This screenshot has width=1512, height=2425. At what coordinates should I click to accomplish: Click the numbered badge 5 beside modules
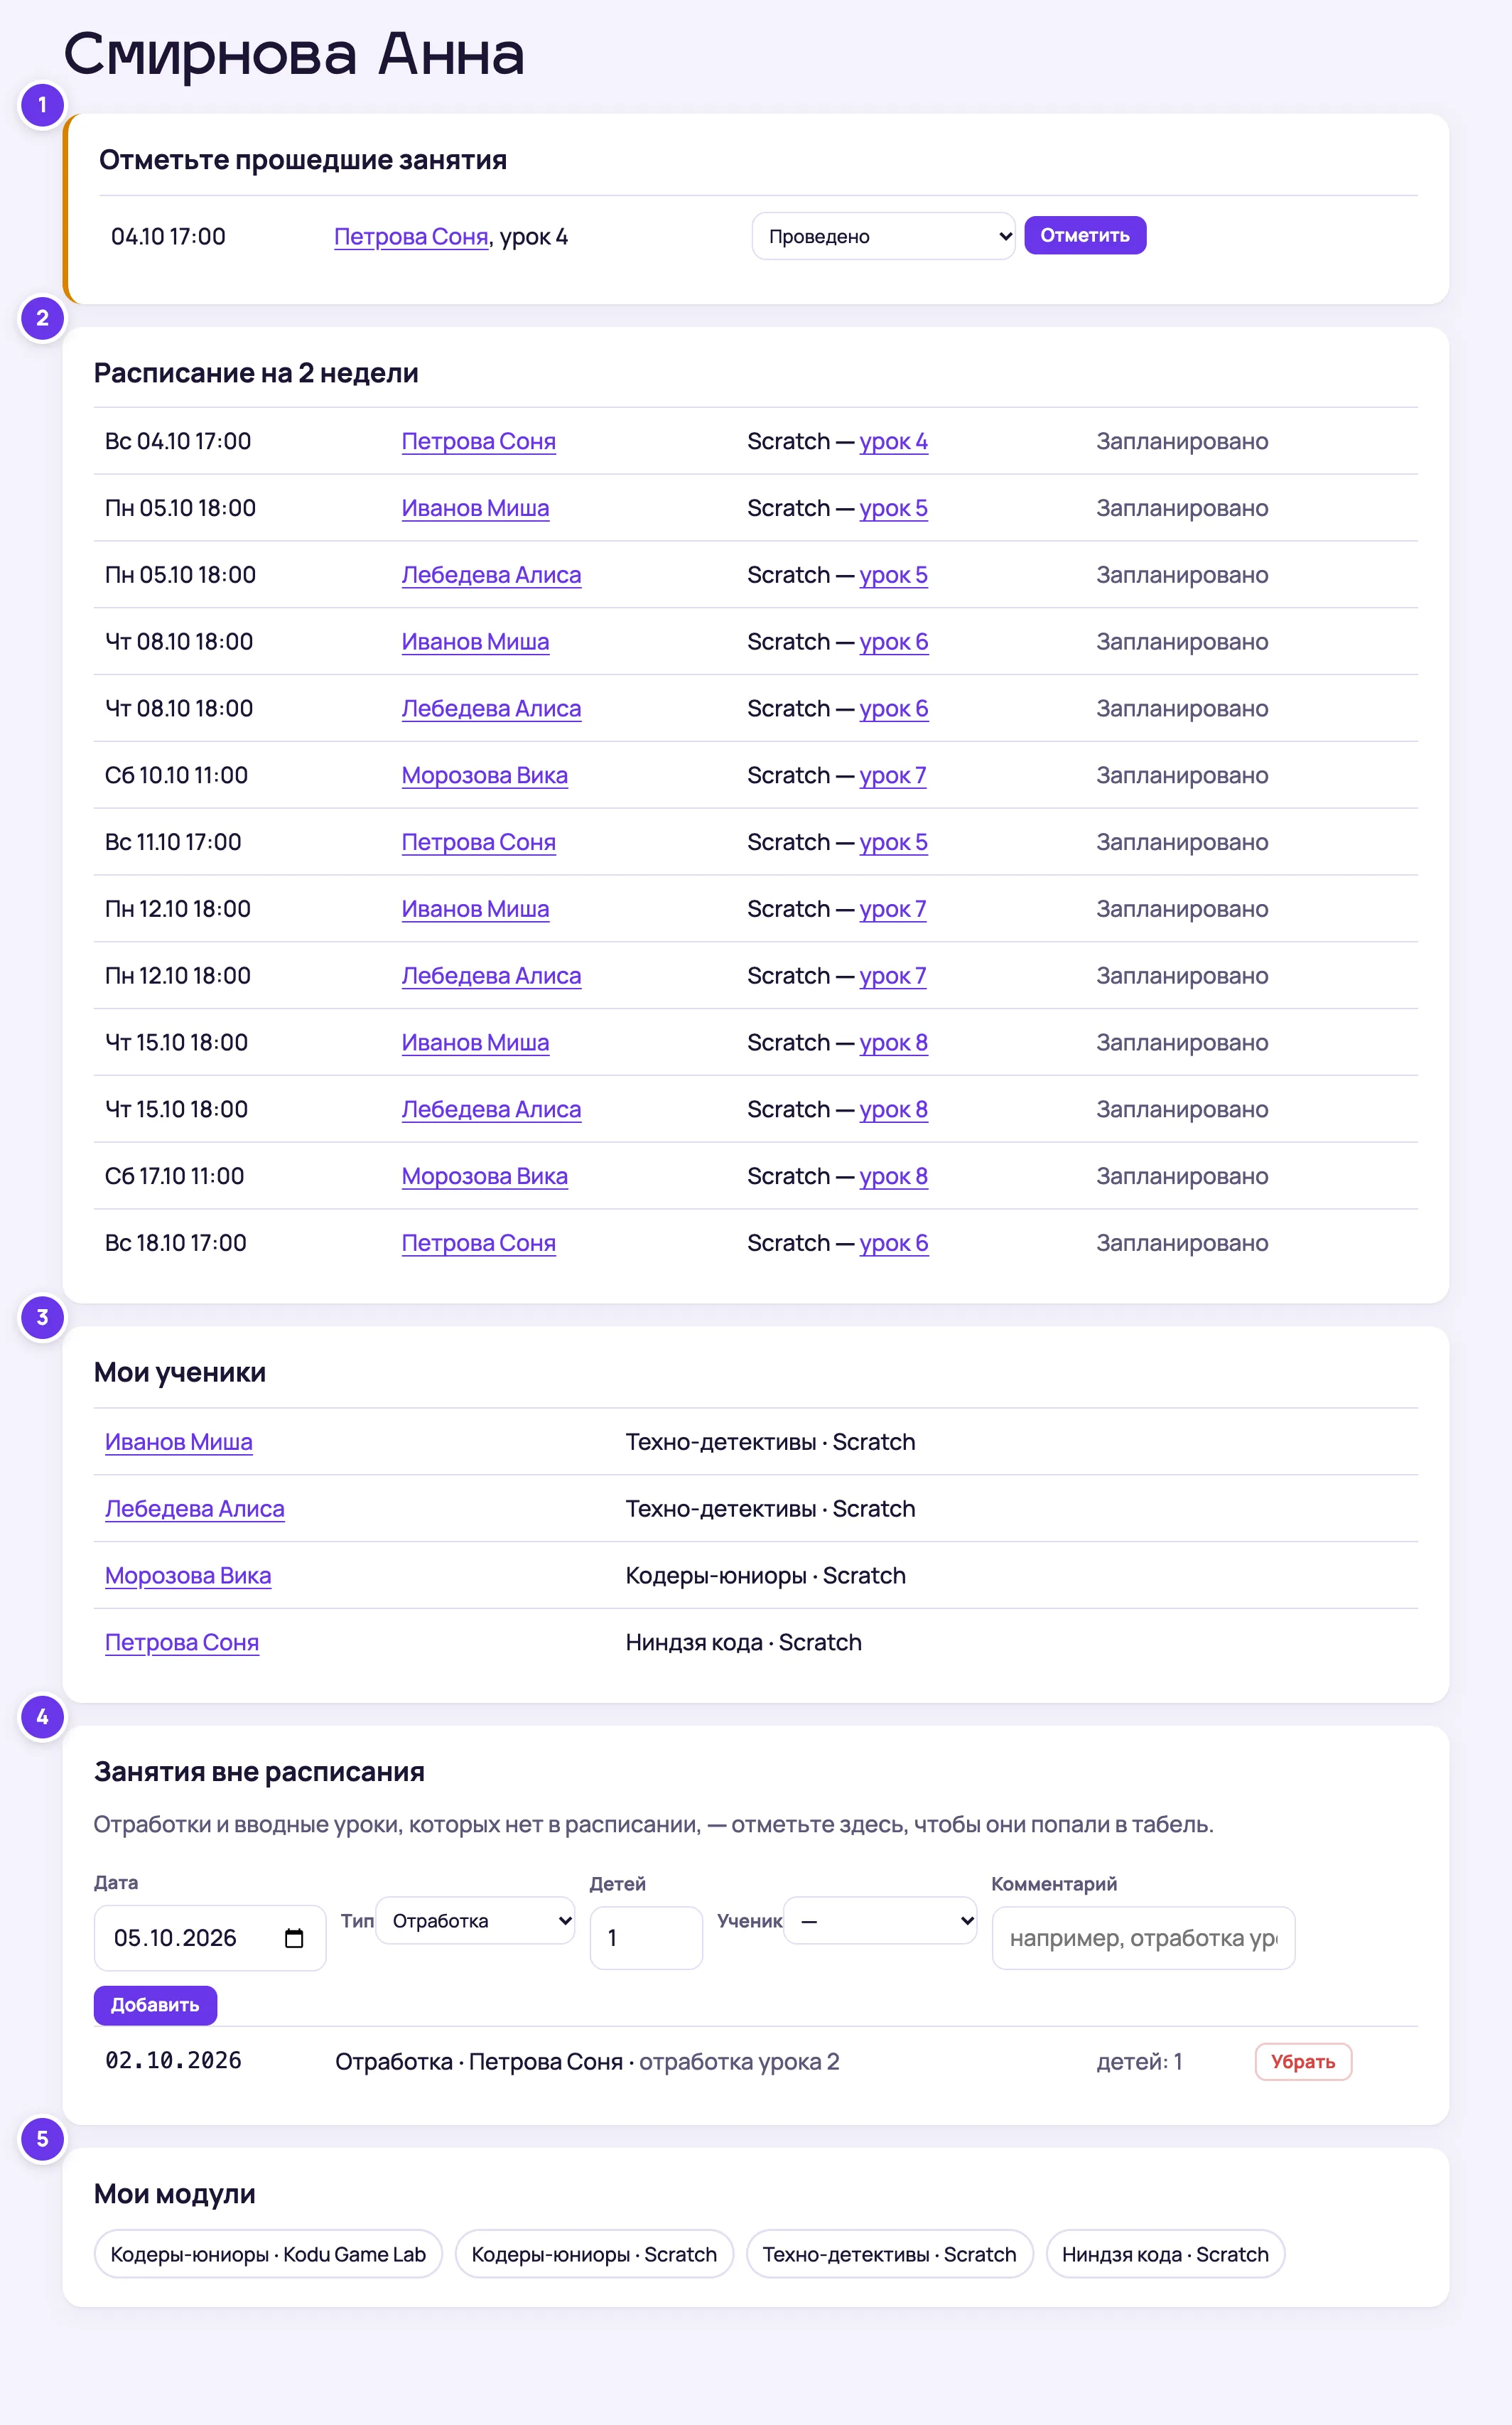42,2139
